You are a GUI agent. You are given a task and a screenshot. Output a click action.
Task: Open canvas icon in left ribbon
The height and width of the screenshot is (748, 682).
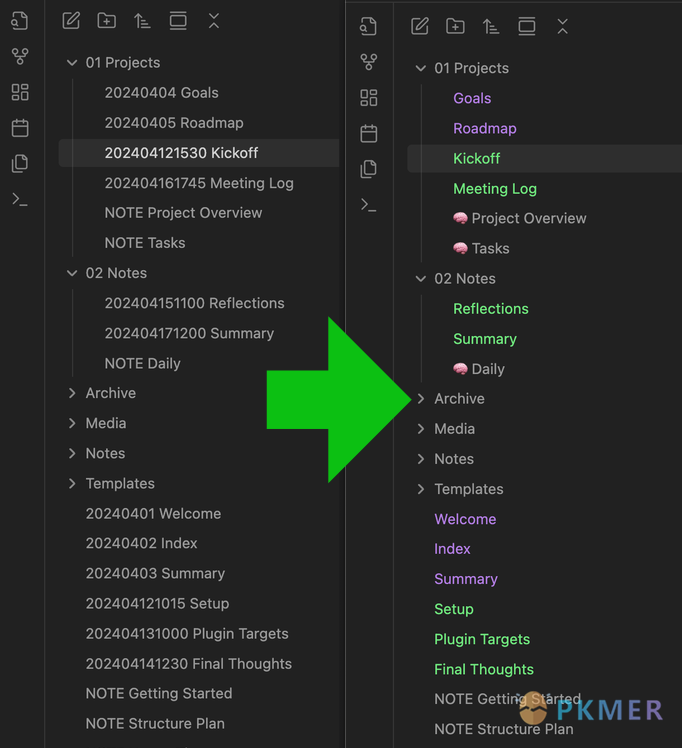[20, 92]
